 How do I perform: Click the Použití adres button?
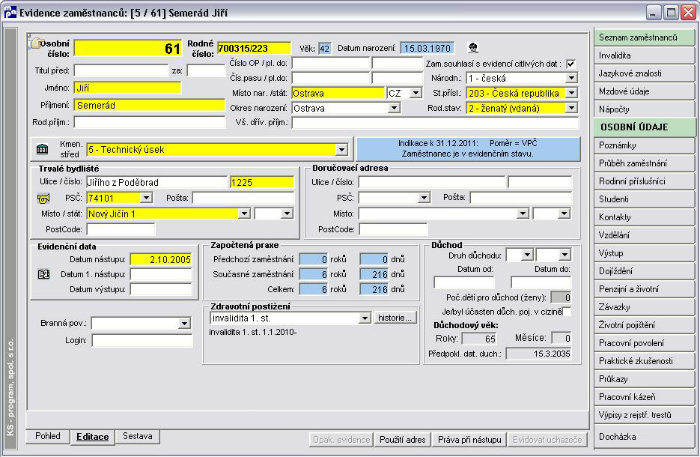(x=402, y=440)
